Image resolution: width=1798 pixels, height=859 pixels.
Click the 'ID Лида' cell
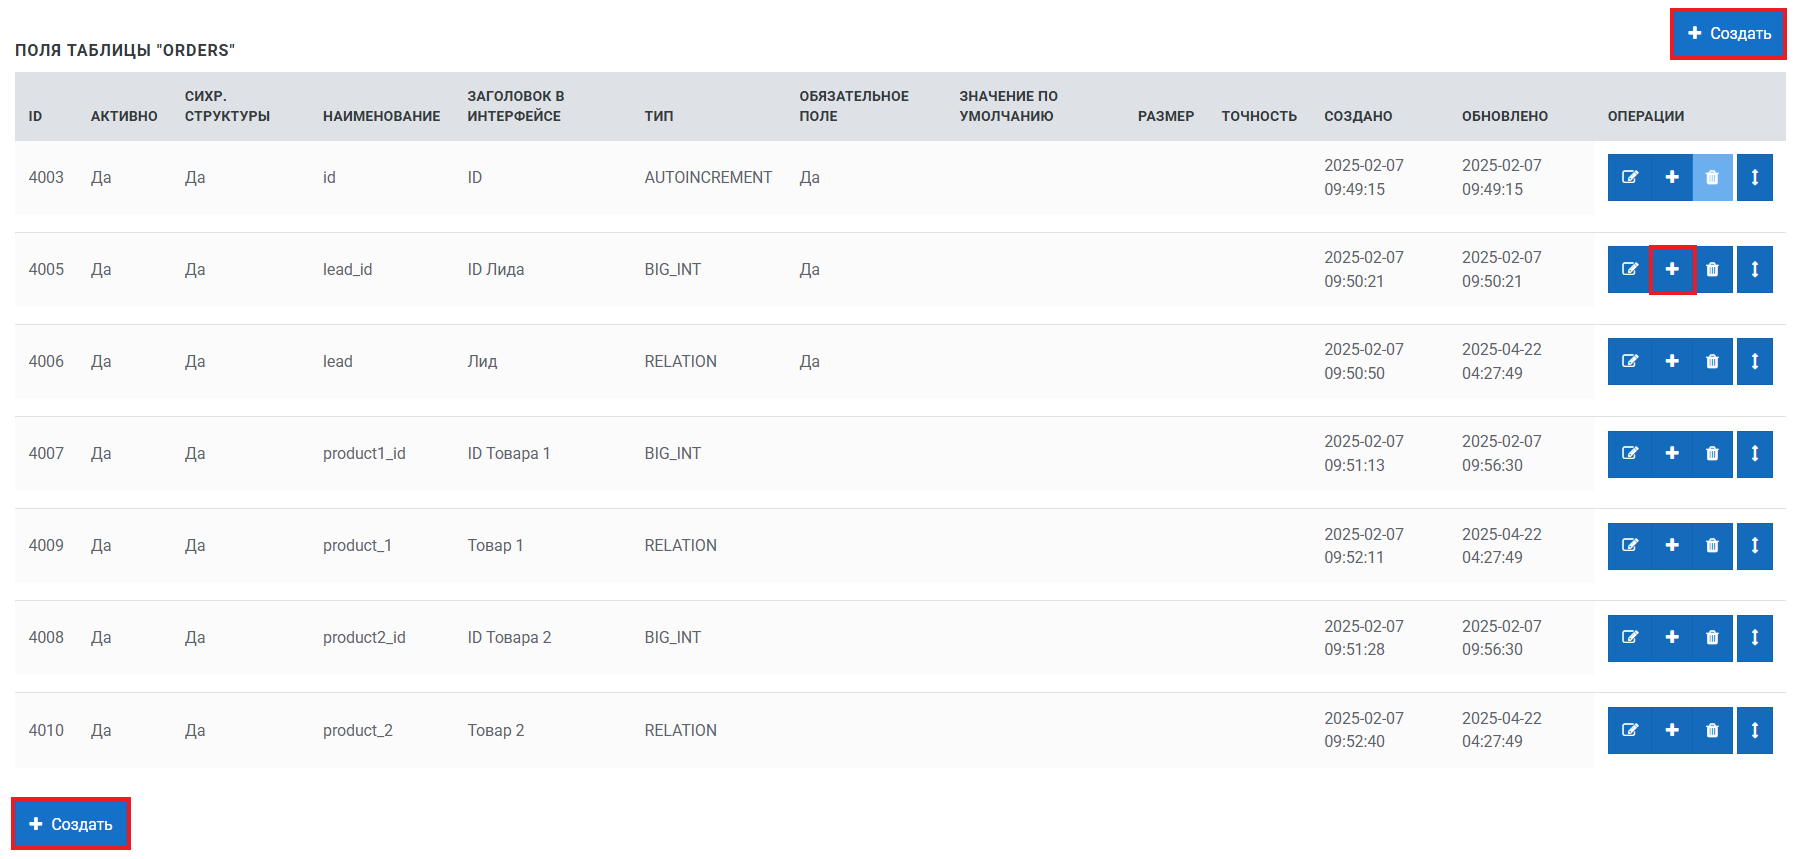(496, 269)
